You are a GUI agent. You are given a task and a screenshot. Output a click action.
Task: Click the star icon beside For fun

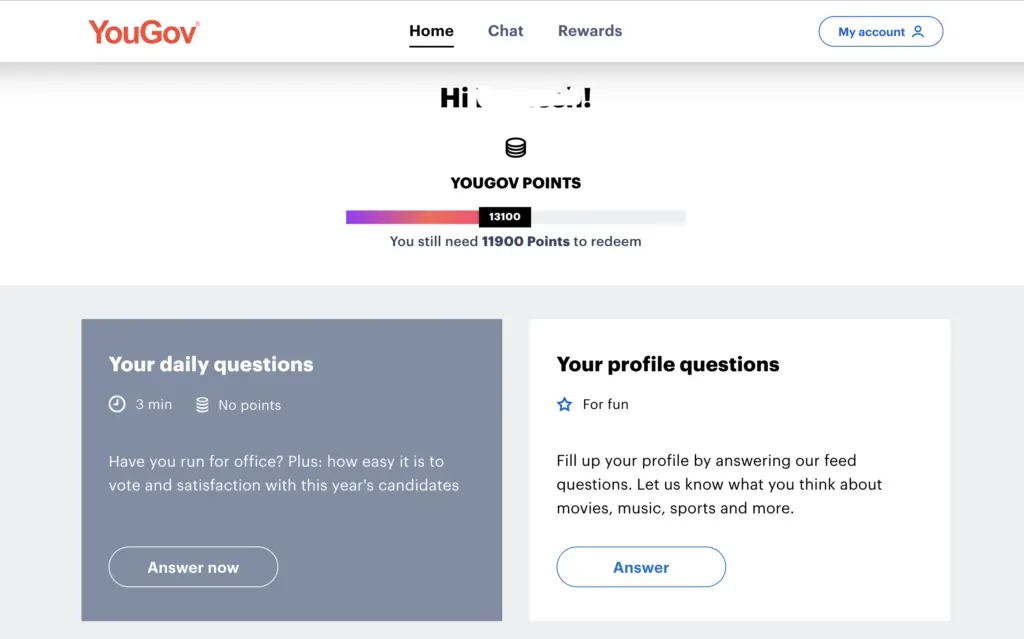point(564,404)
